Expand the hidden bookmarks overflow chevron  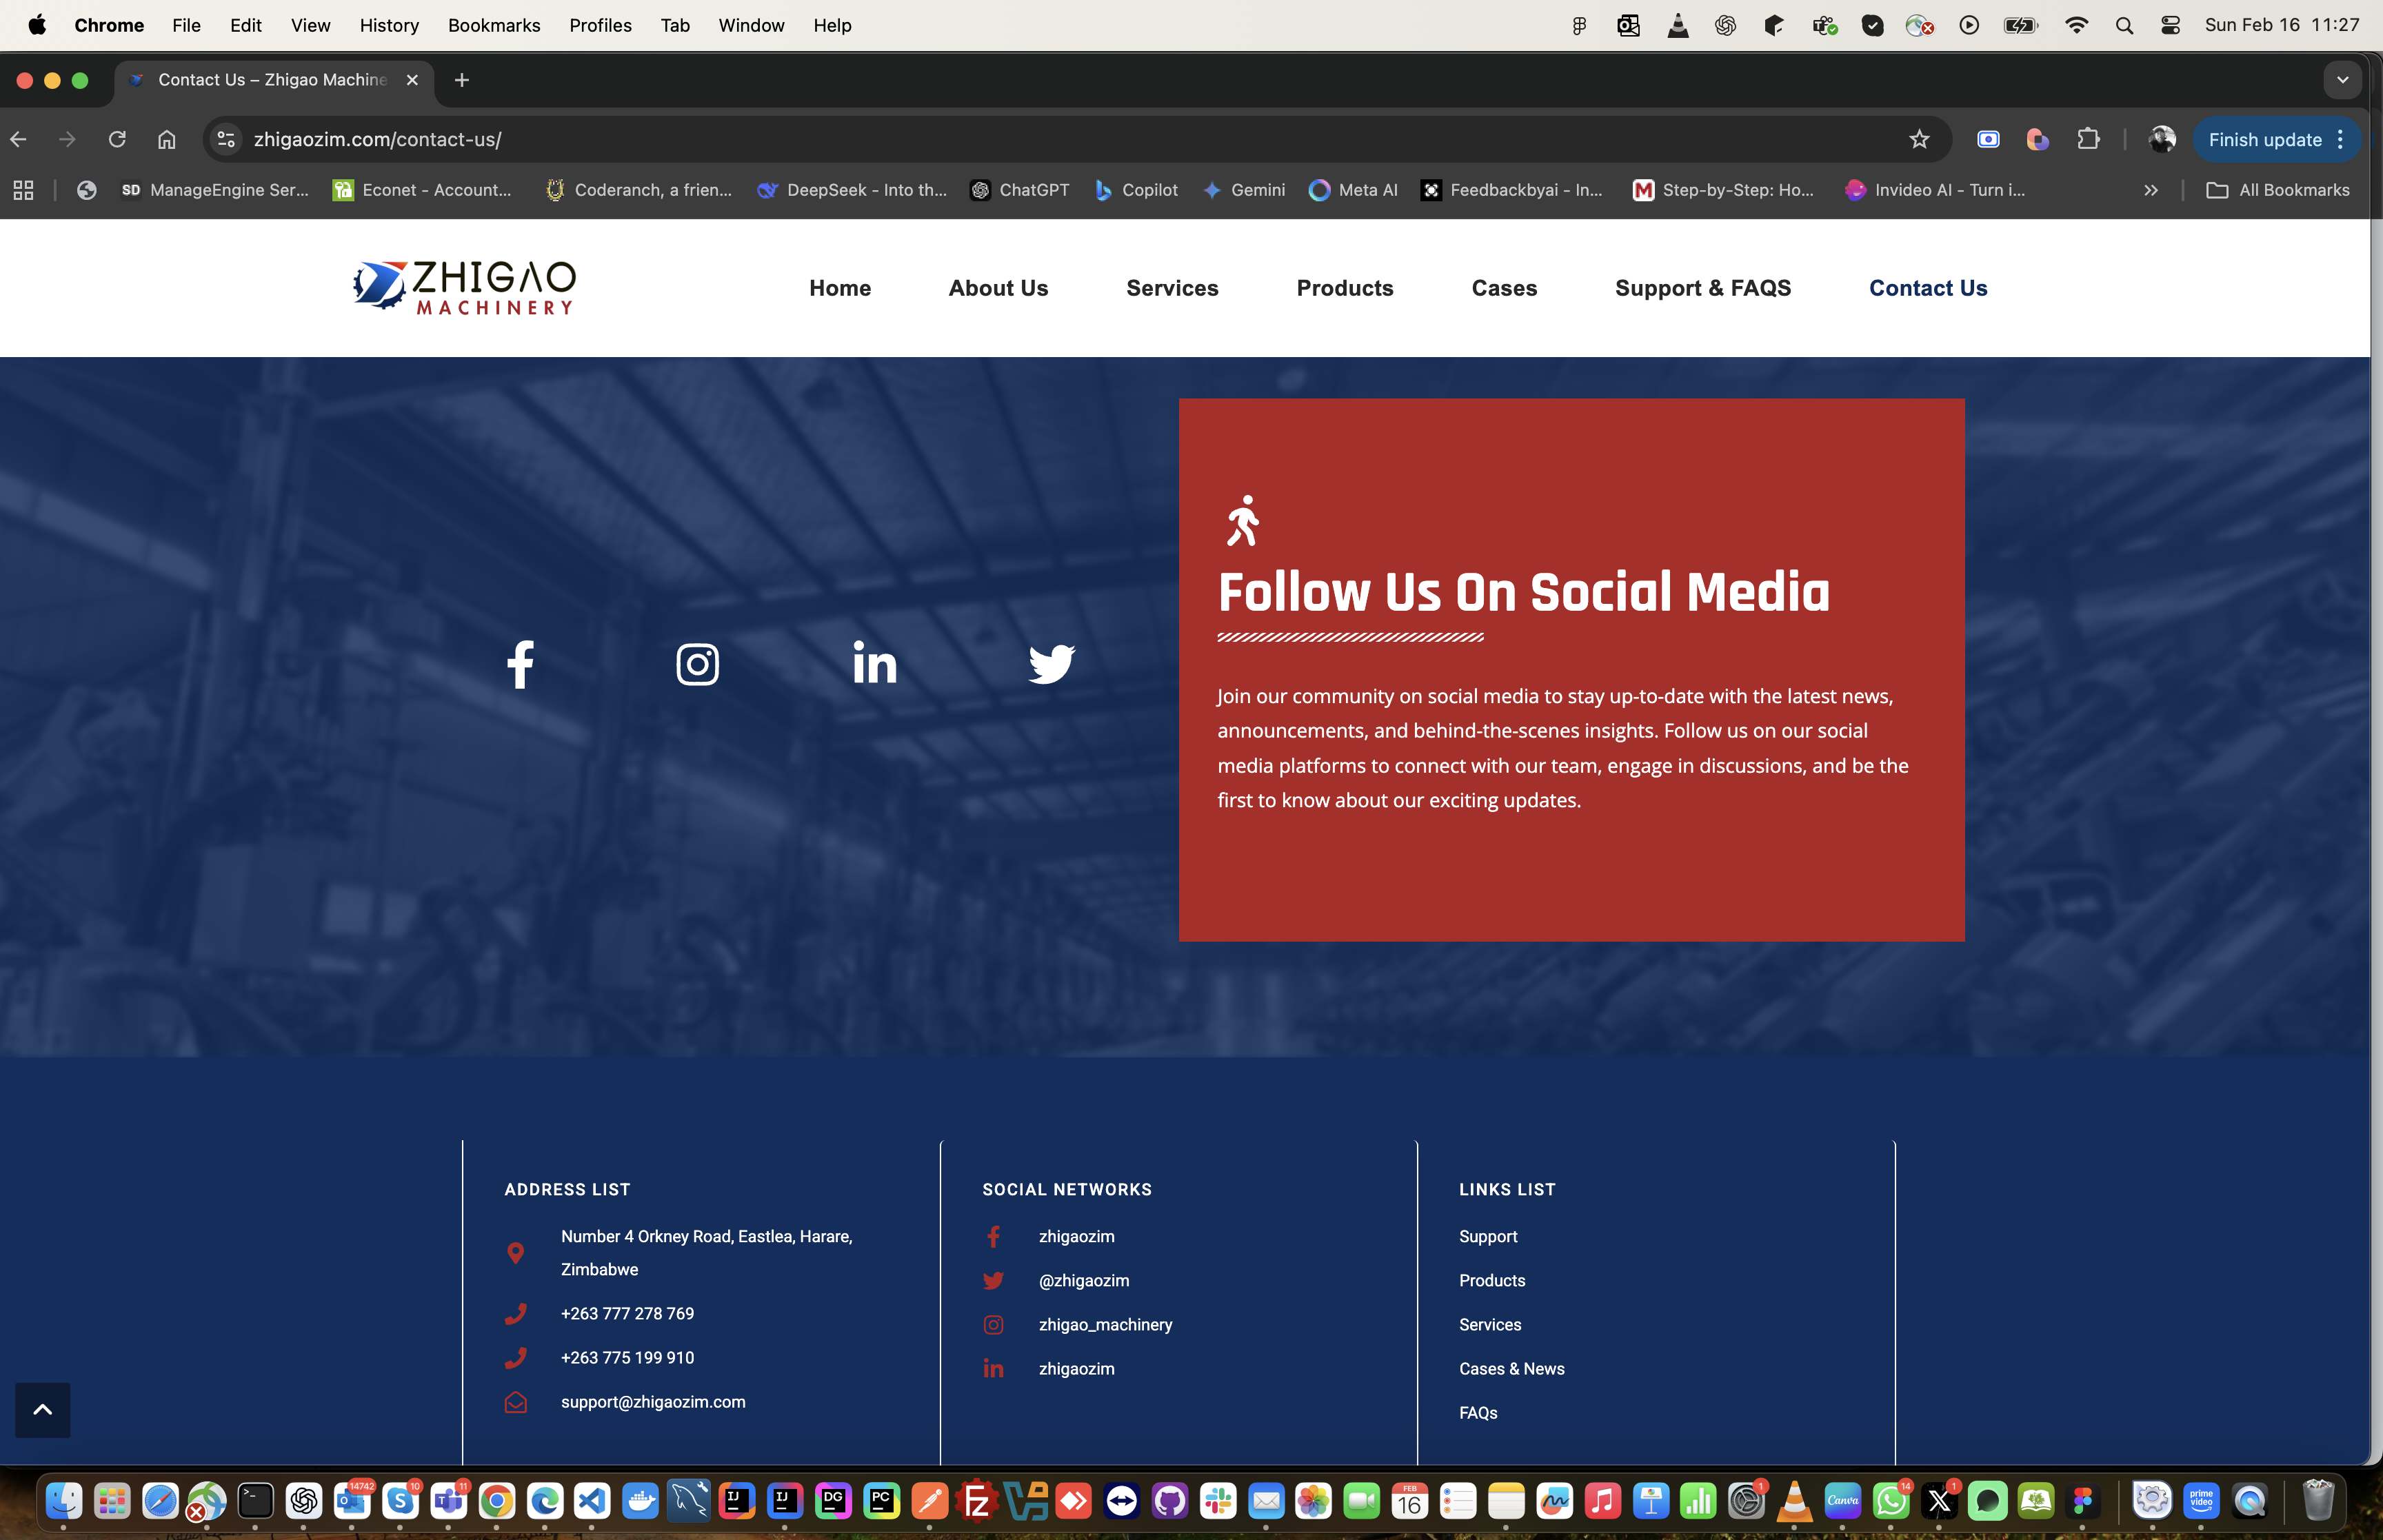pyautogui.click(x=2151, y=190)
